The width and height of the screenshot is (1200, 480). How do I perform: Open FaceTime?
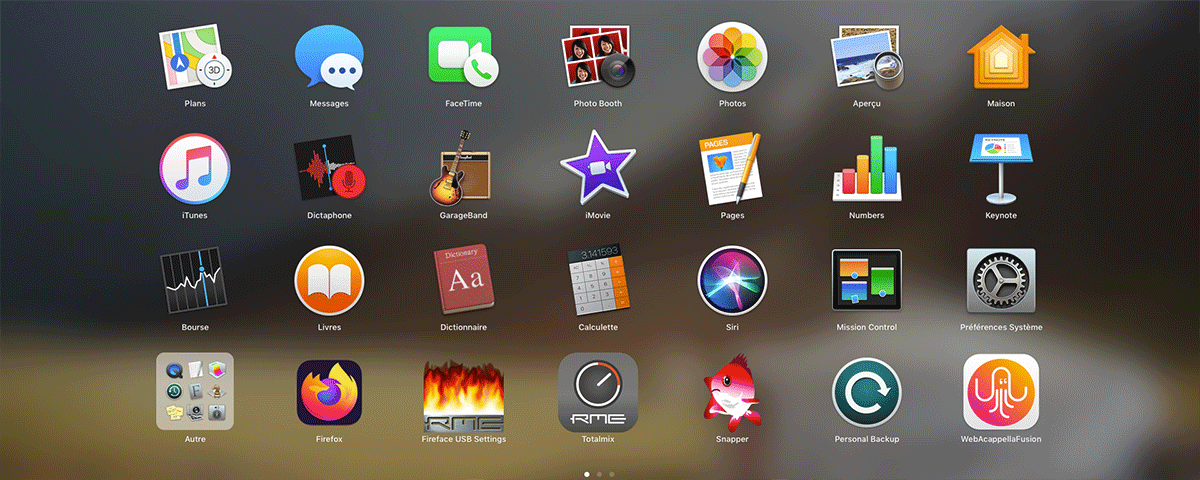463,57
